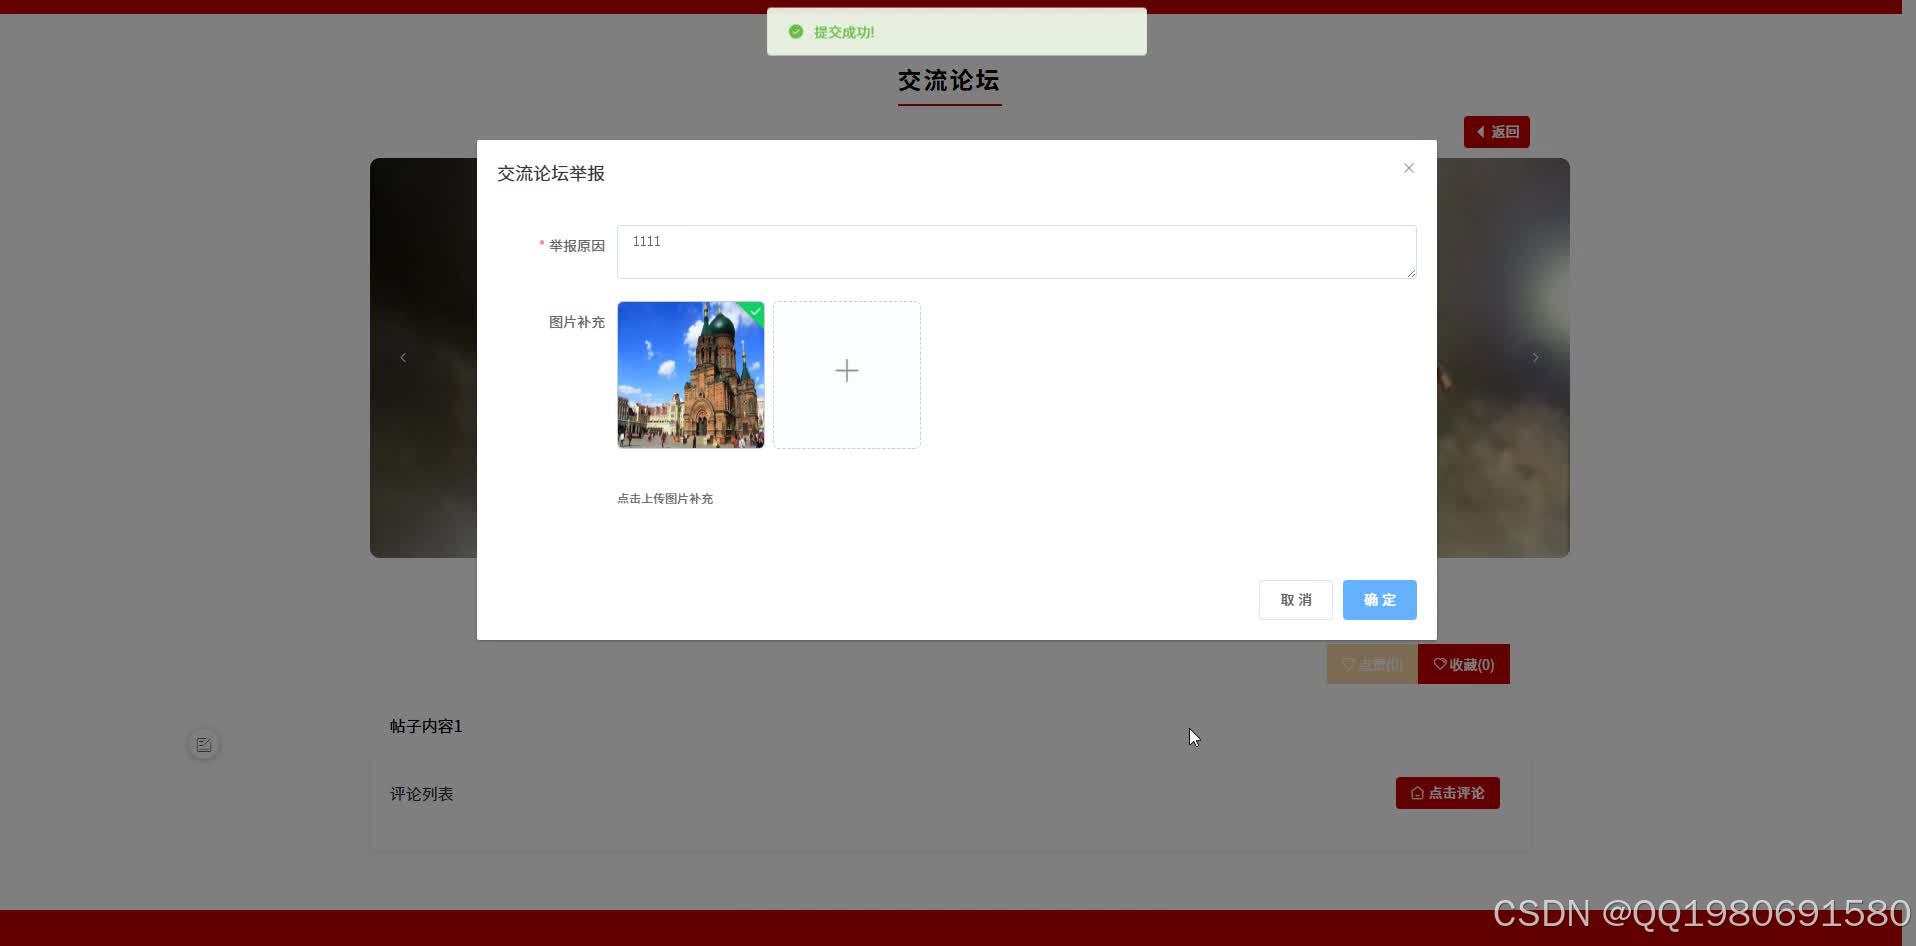1916x946 pixels.
Task: Toggle the 收藏(0) favorite button
Action: (1463, 664)
